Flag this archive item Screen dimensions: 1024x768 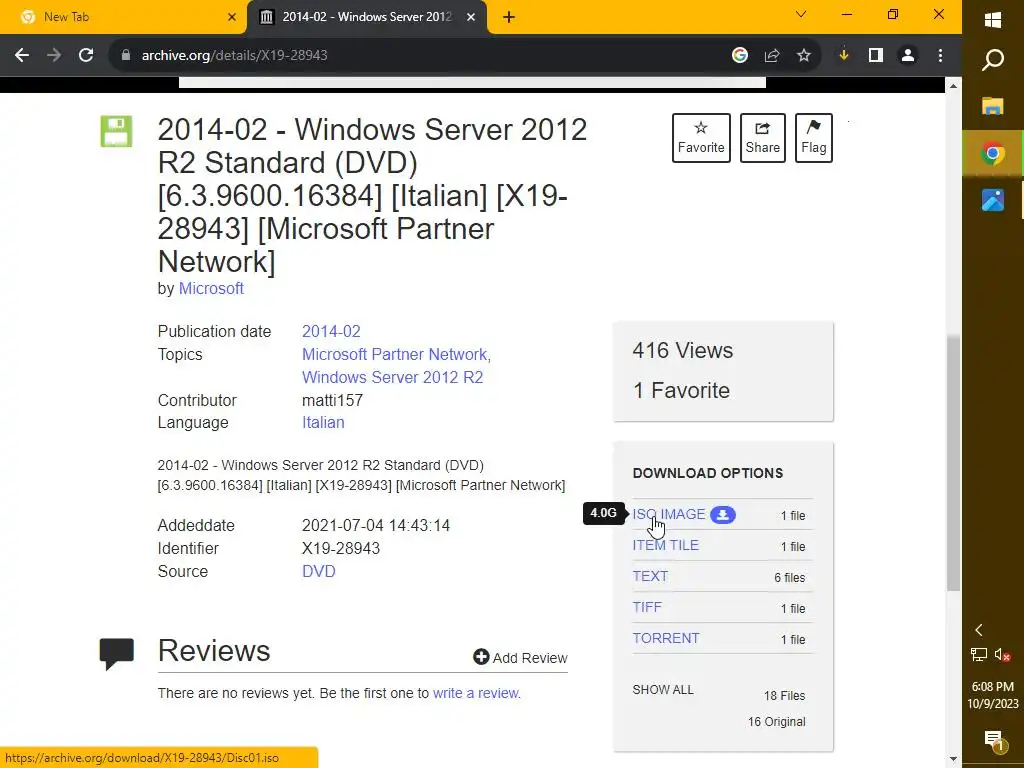click(x=814, y=138)
